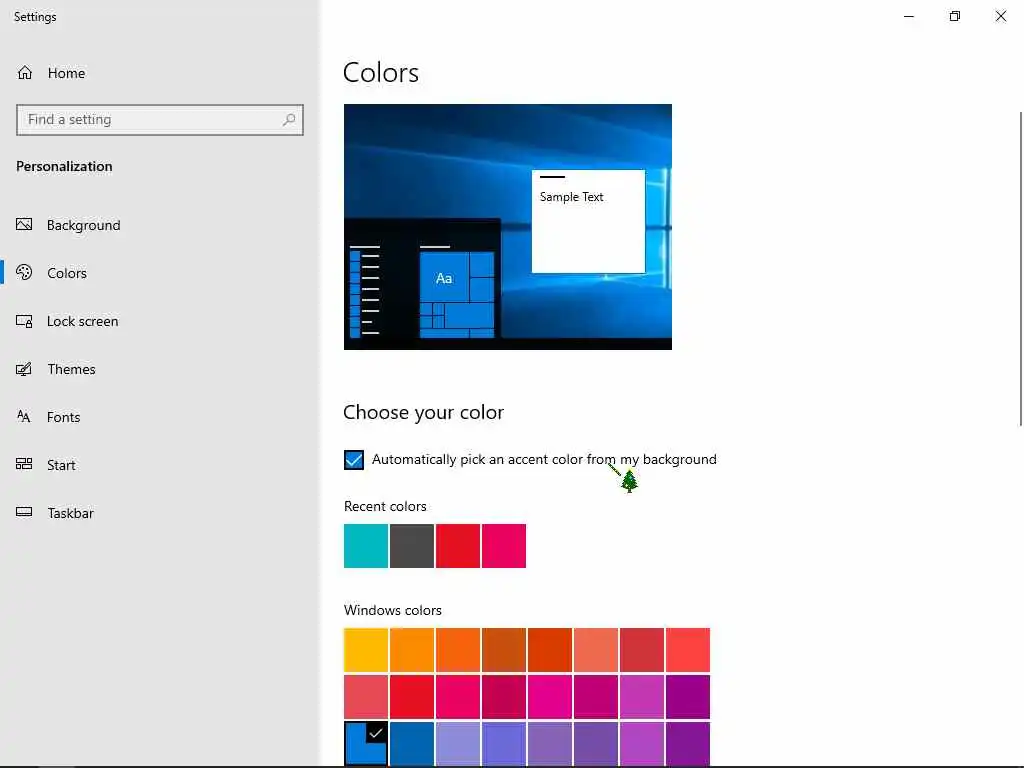Select teal recent color
The image size is (1024, 768).
(x=366, y=546)
